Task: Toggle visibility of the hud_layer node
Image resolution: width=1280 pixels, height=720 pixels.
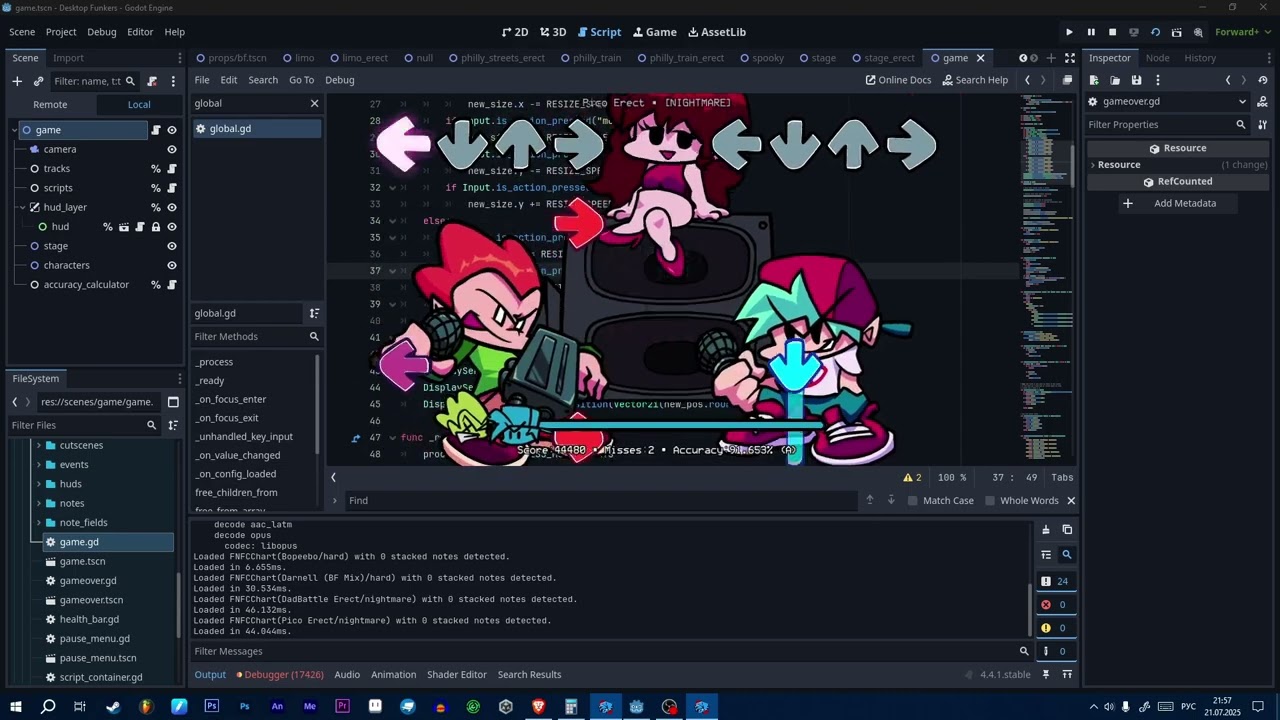Action: pyautogui.click(x=172, y=208)
